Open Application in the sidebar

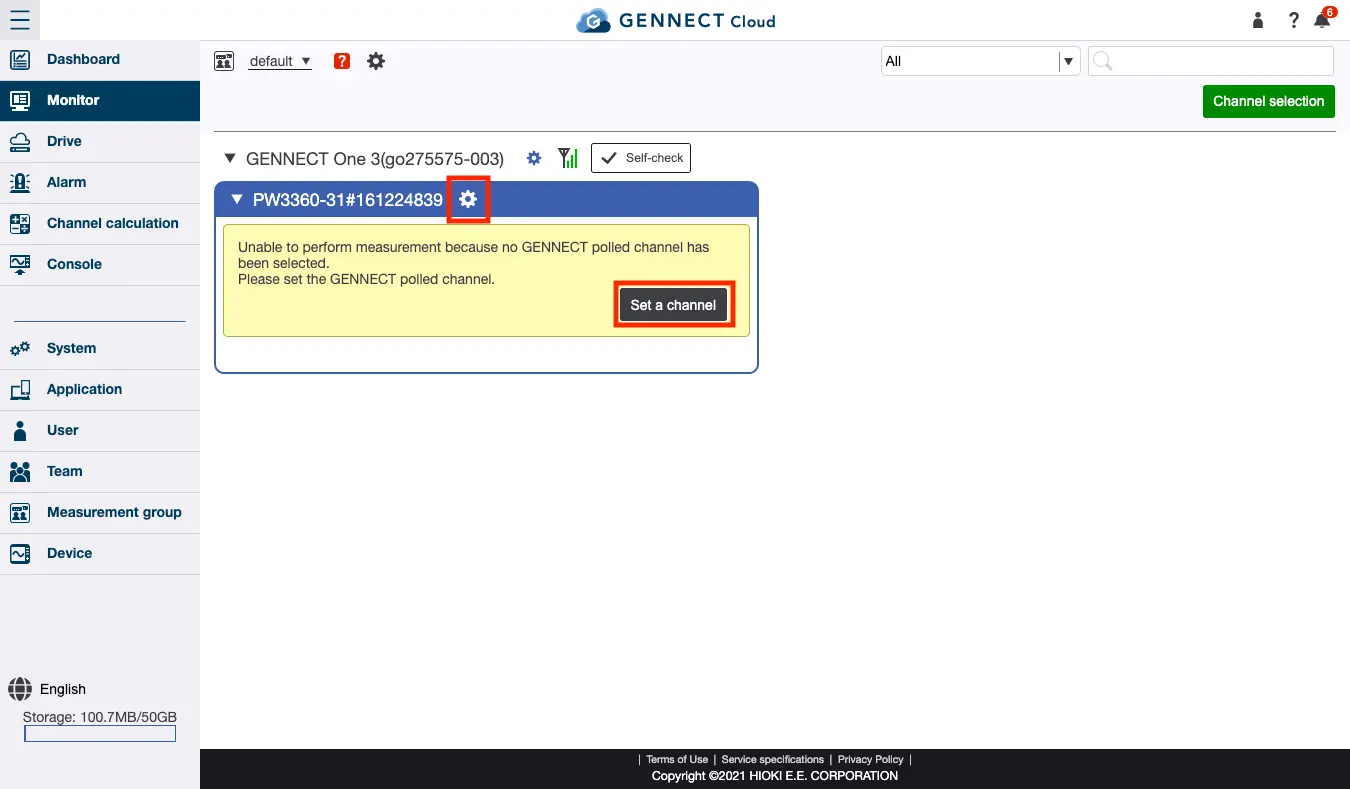coord(100,389)
